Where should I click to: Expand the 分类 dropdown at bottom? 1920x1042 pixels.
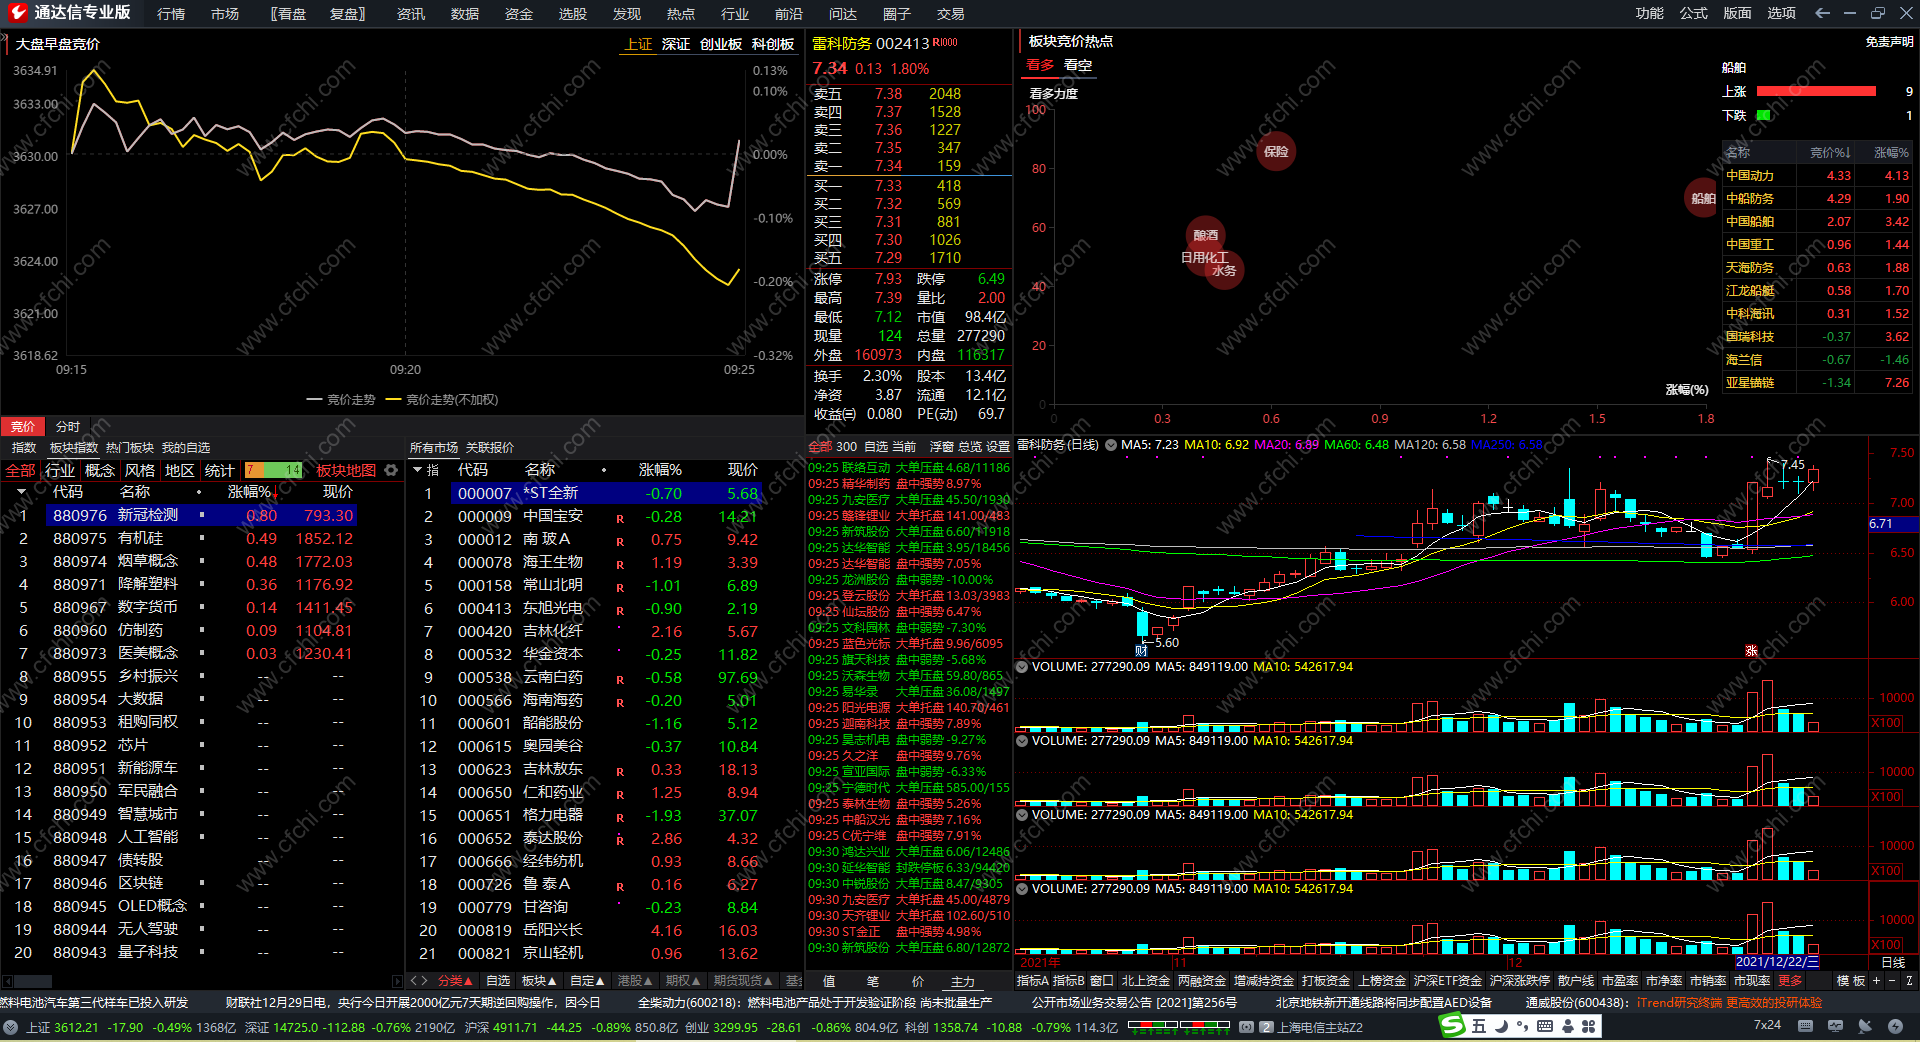tap(455, 981)
